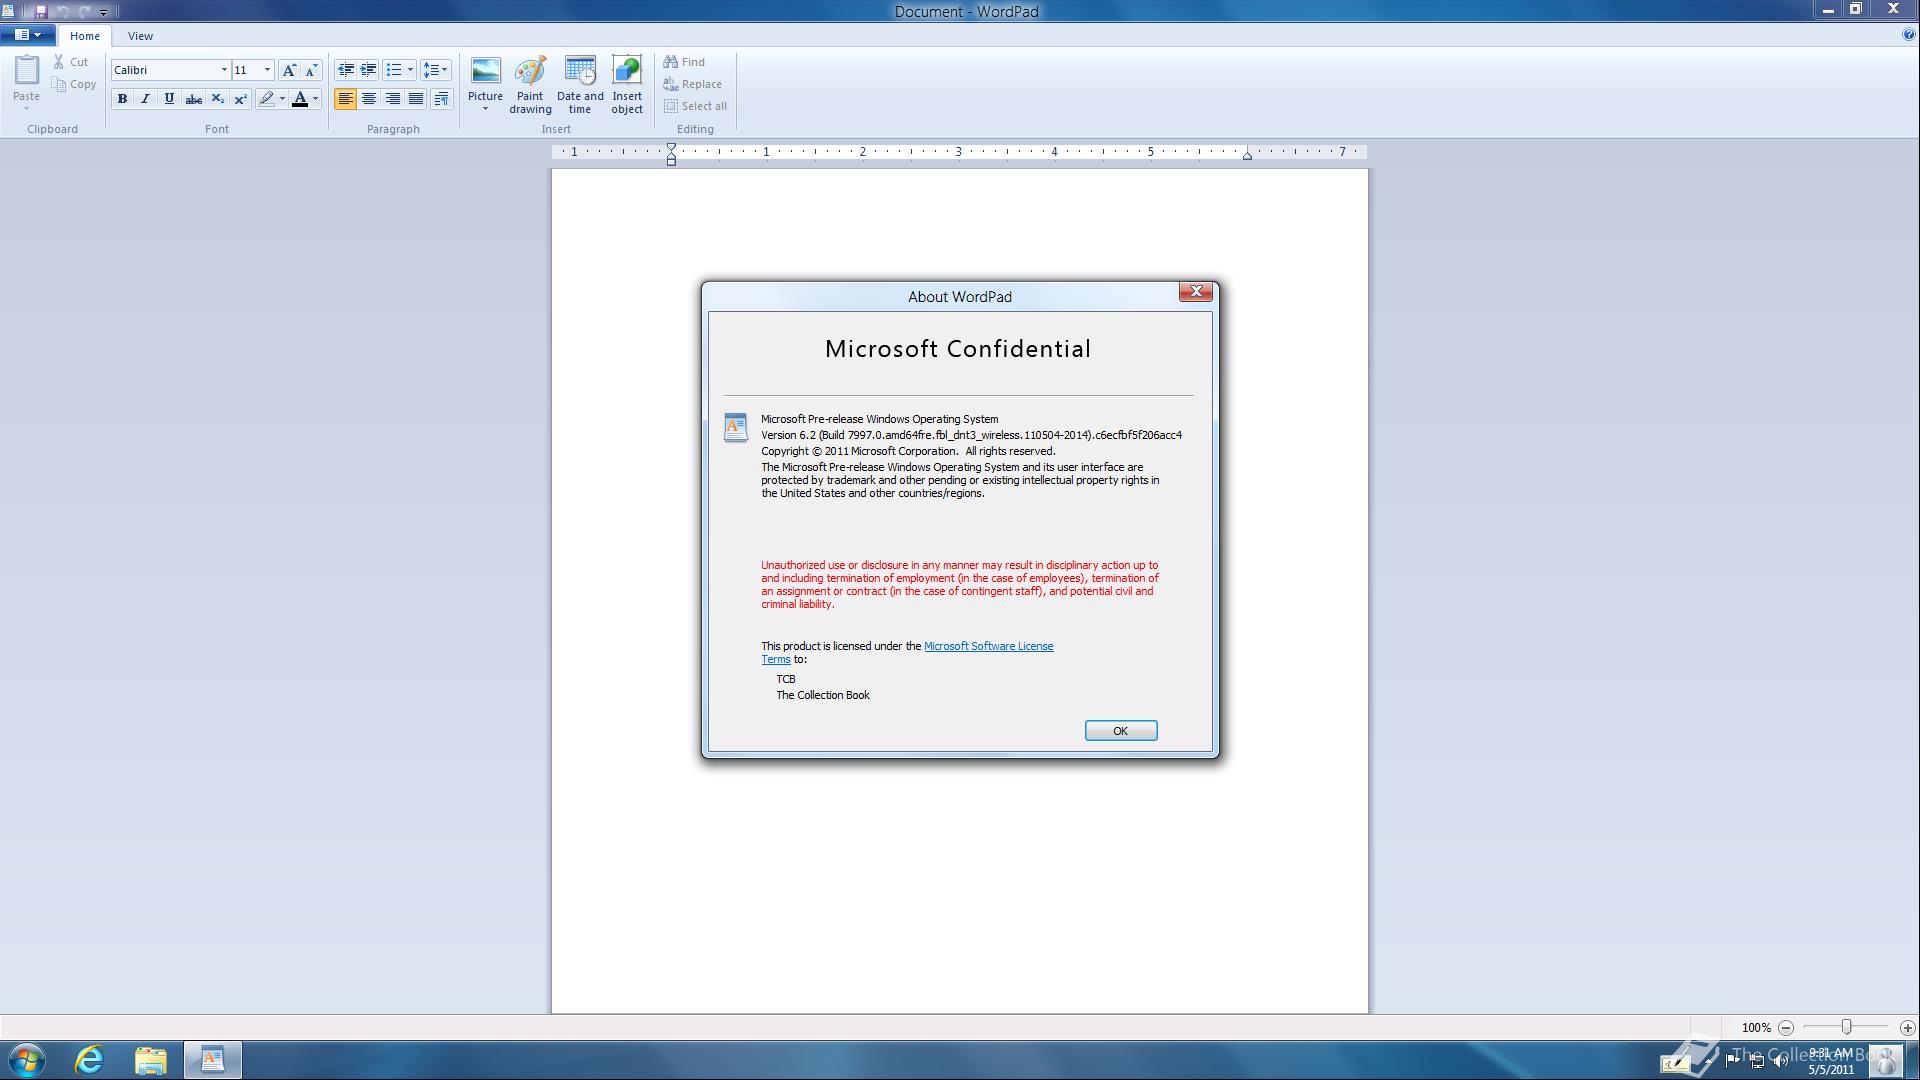Click OK in About WordPad dialog
This screenshot has width=1920, height=1080.
(1121, 731)
